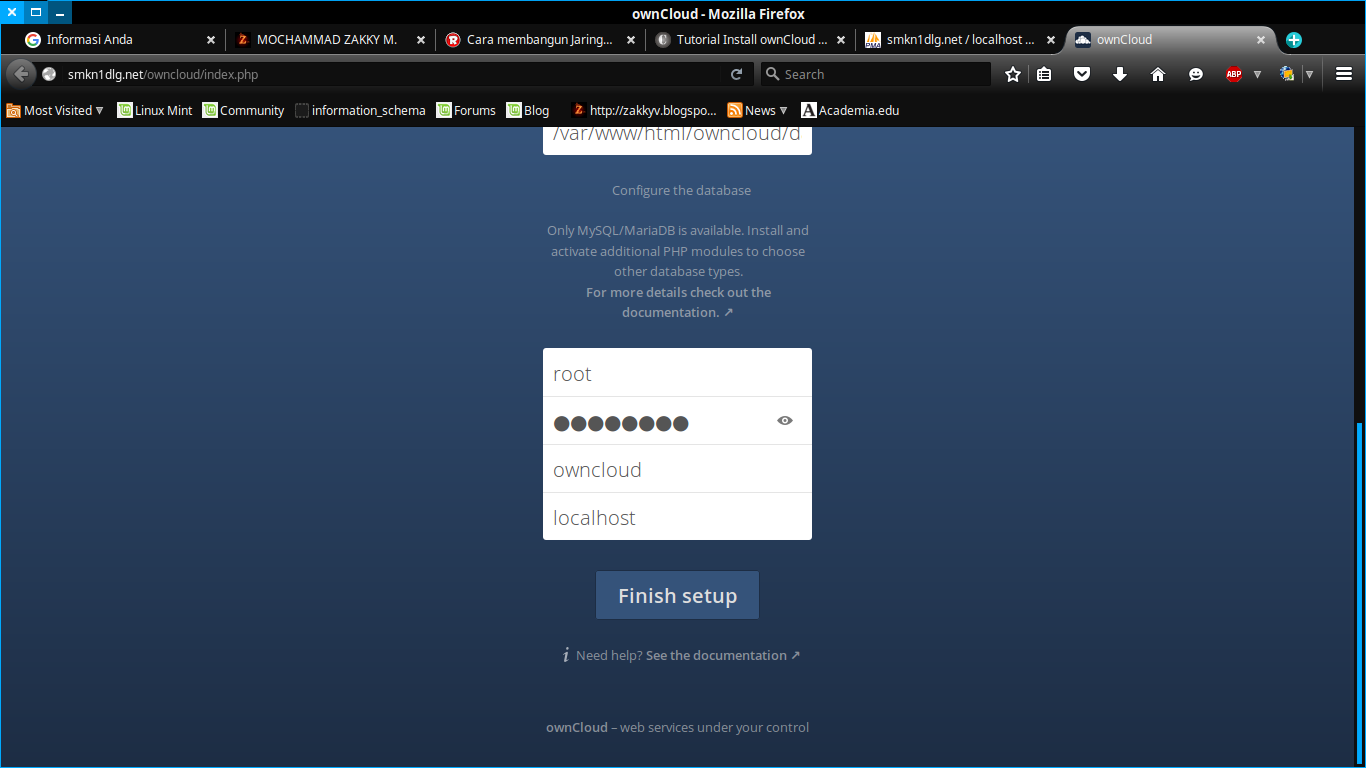Click the search magnifier icon
The height and width of the screenshot is (768, 1366).
[x=772, y=74]
